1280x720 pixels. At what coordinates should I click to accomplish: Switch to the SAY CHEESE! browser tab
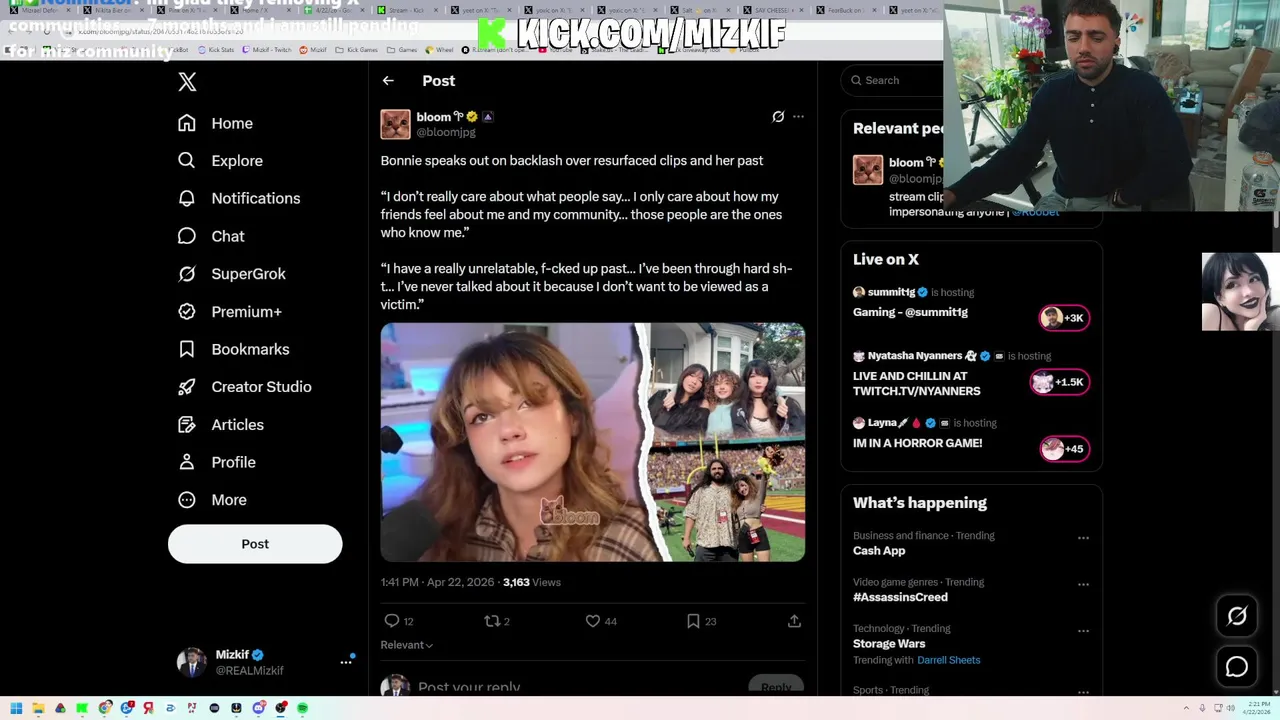pos(774,10)
